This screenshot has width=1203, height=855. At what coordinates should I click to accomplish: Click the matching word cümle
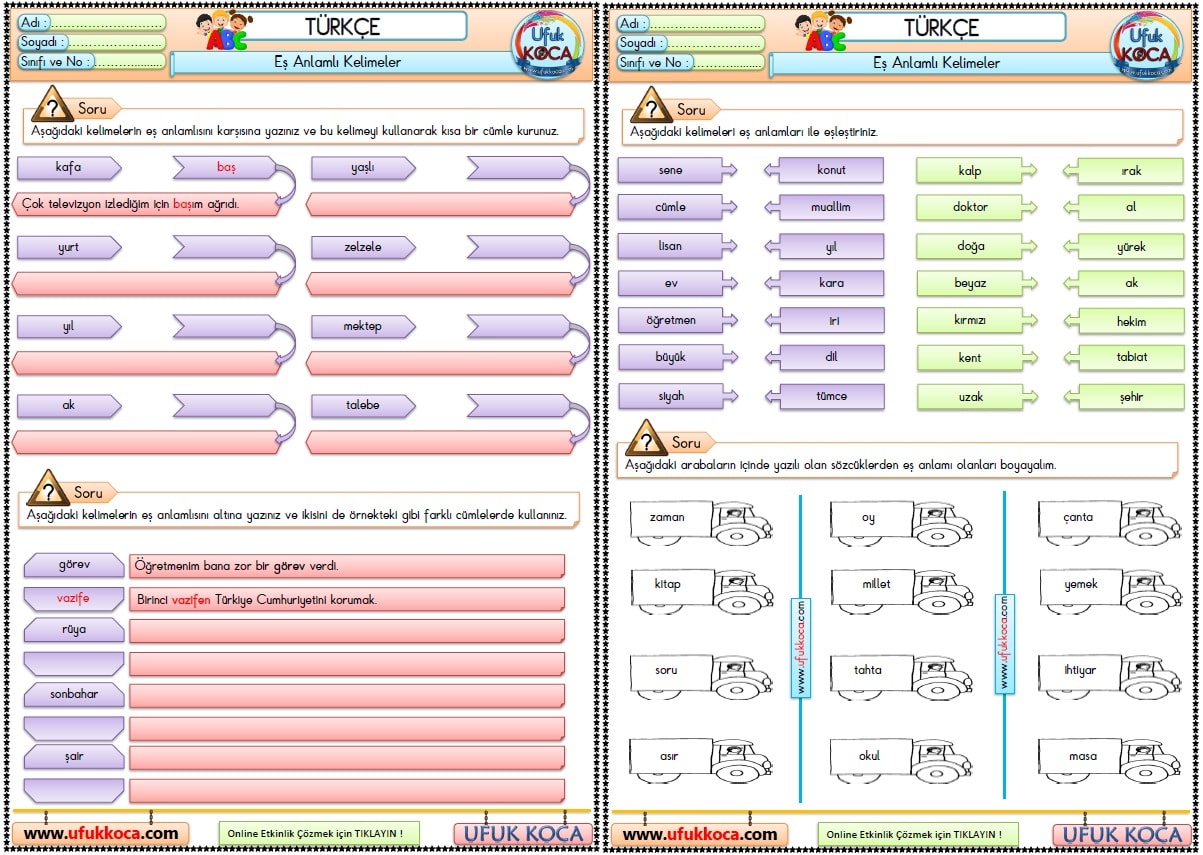click(677, 207)
